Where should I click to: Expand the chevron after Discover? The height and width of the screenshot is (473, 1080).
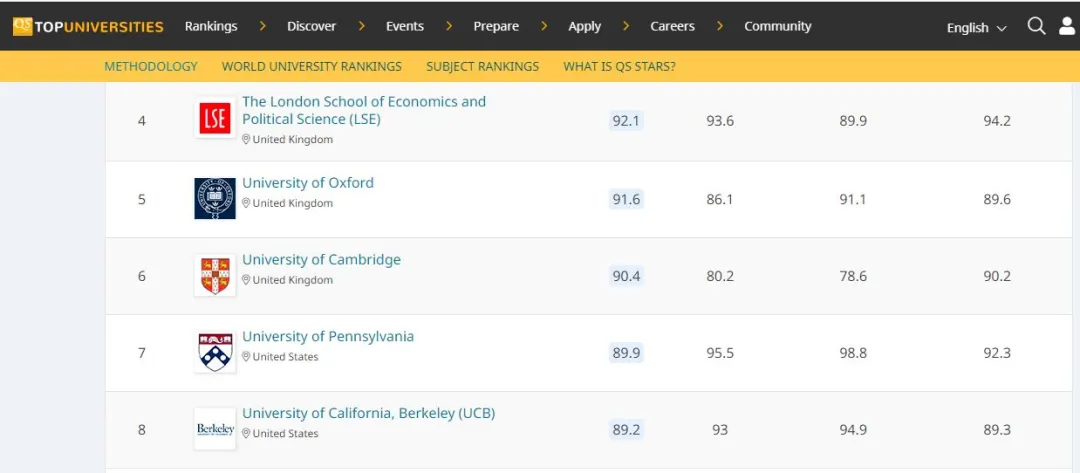(x=362, y=26)
